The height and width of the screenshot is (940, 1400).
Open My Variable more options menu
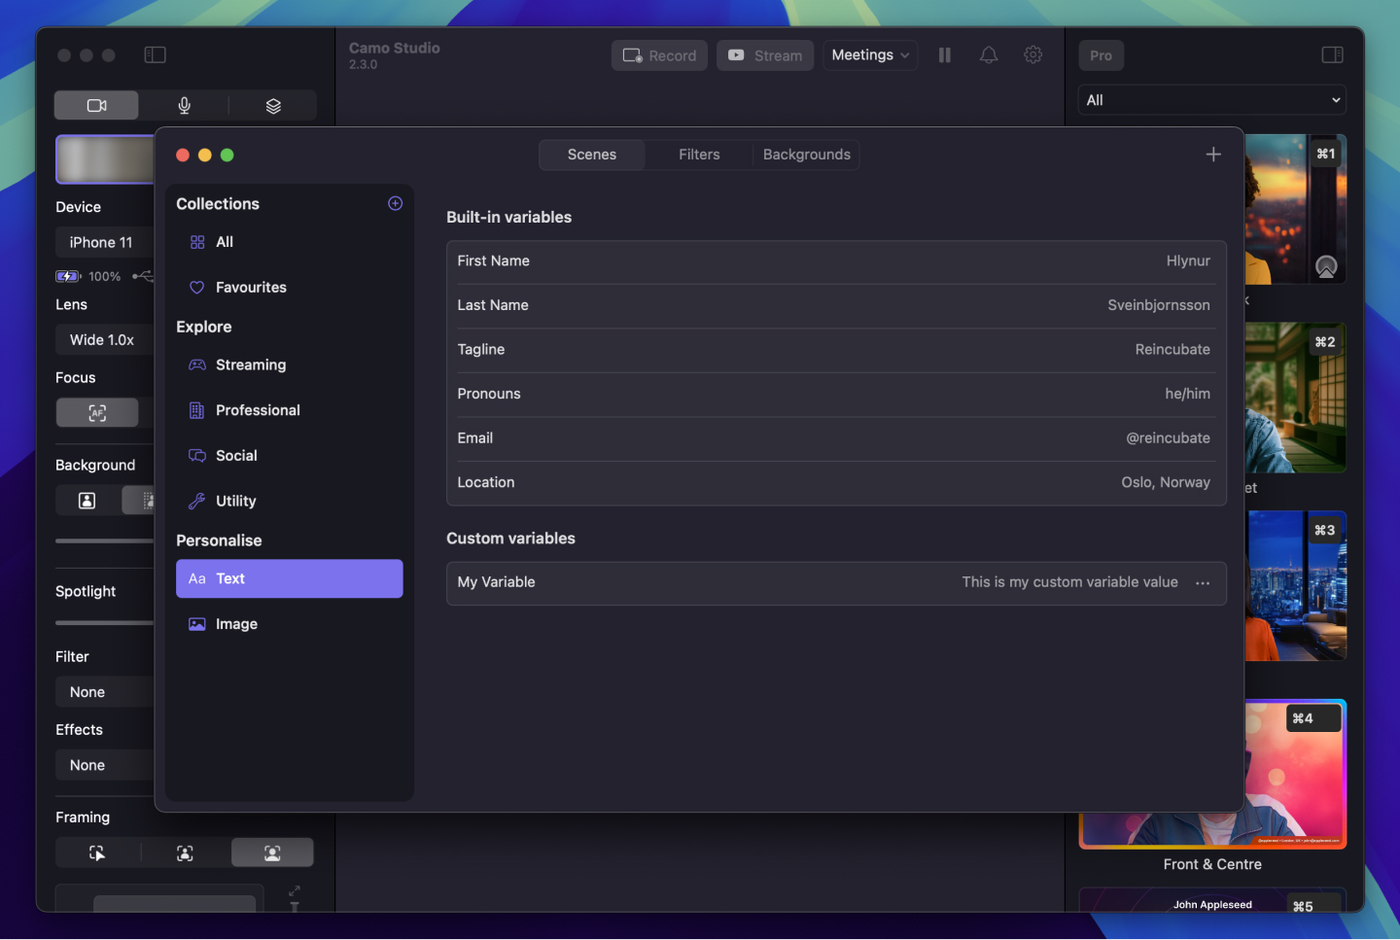tap(1202, 583)
